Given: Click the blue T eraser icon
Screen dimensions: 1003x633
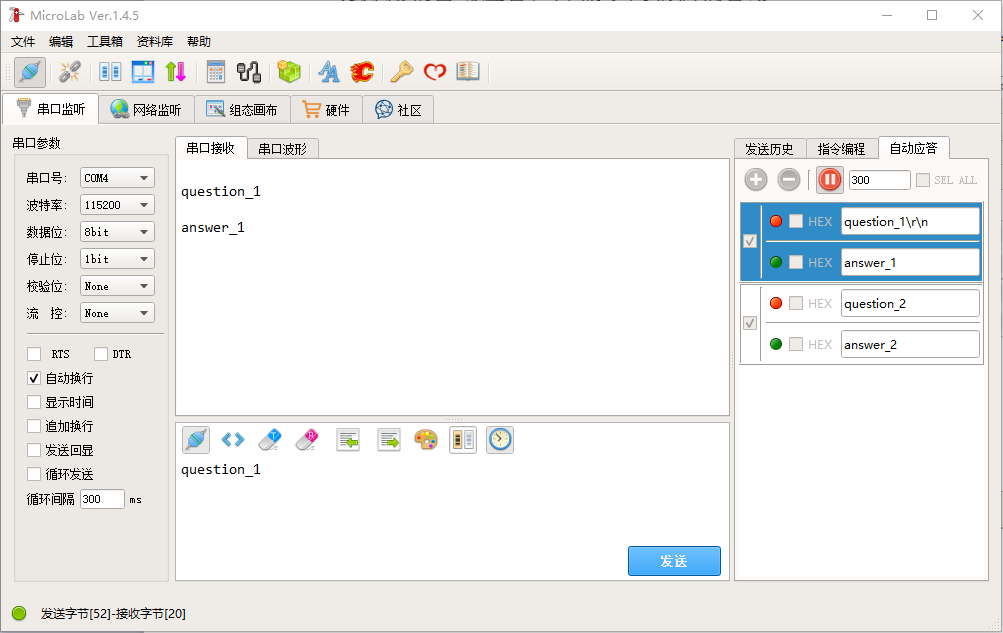Looking at the screenshot, I should point(270,440).
